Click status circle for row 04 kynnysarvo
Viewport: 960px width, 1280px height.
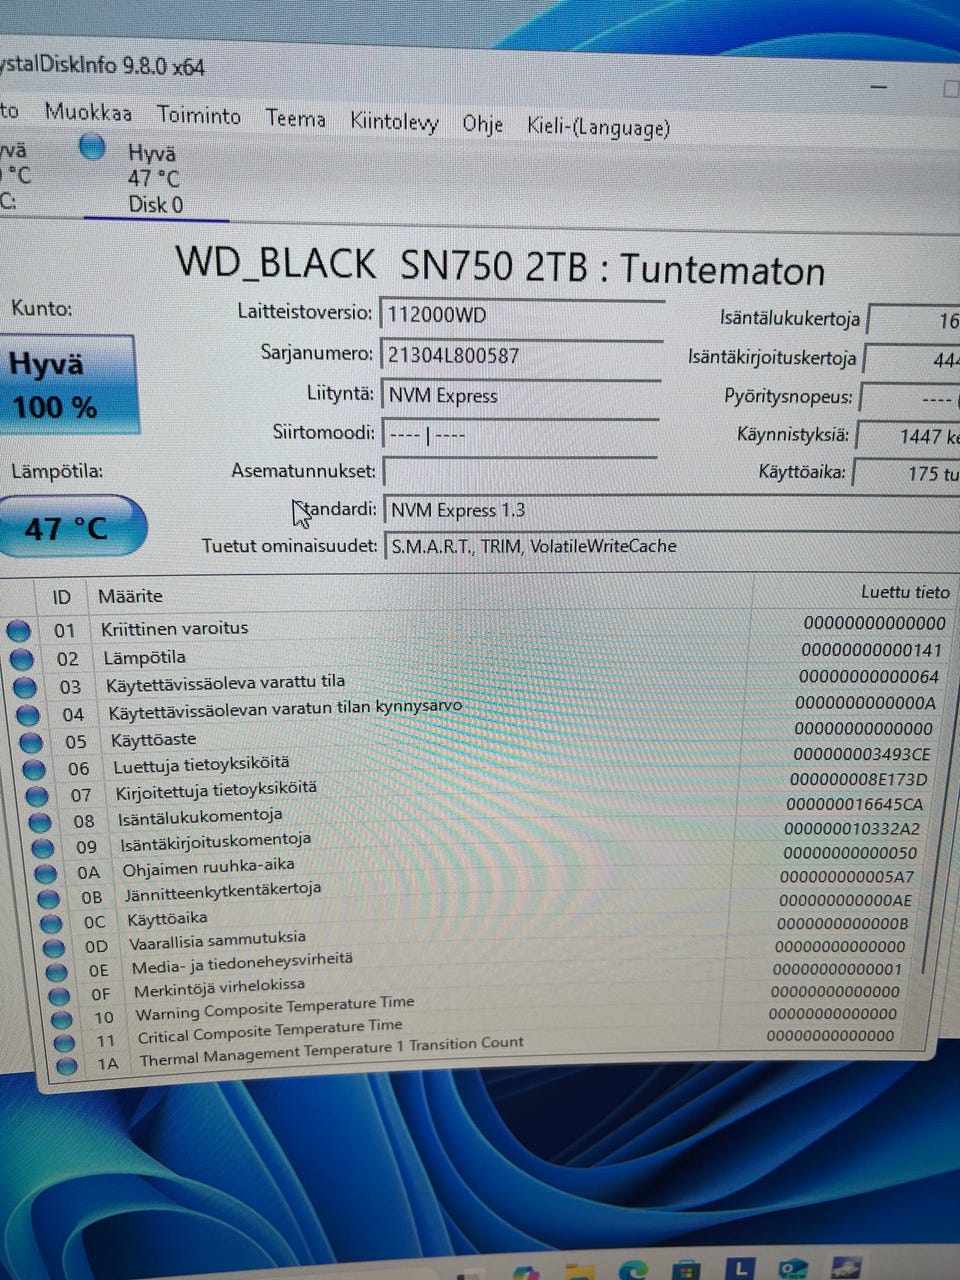[27, 715]
